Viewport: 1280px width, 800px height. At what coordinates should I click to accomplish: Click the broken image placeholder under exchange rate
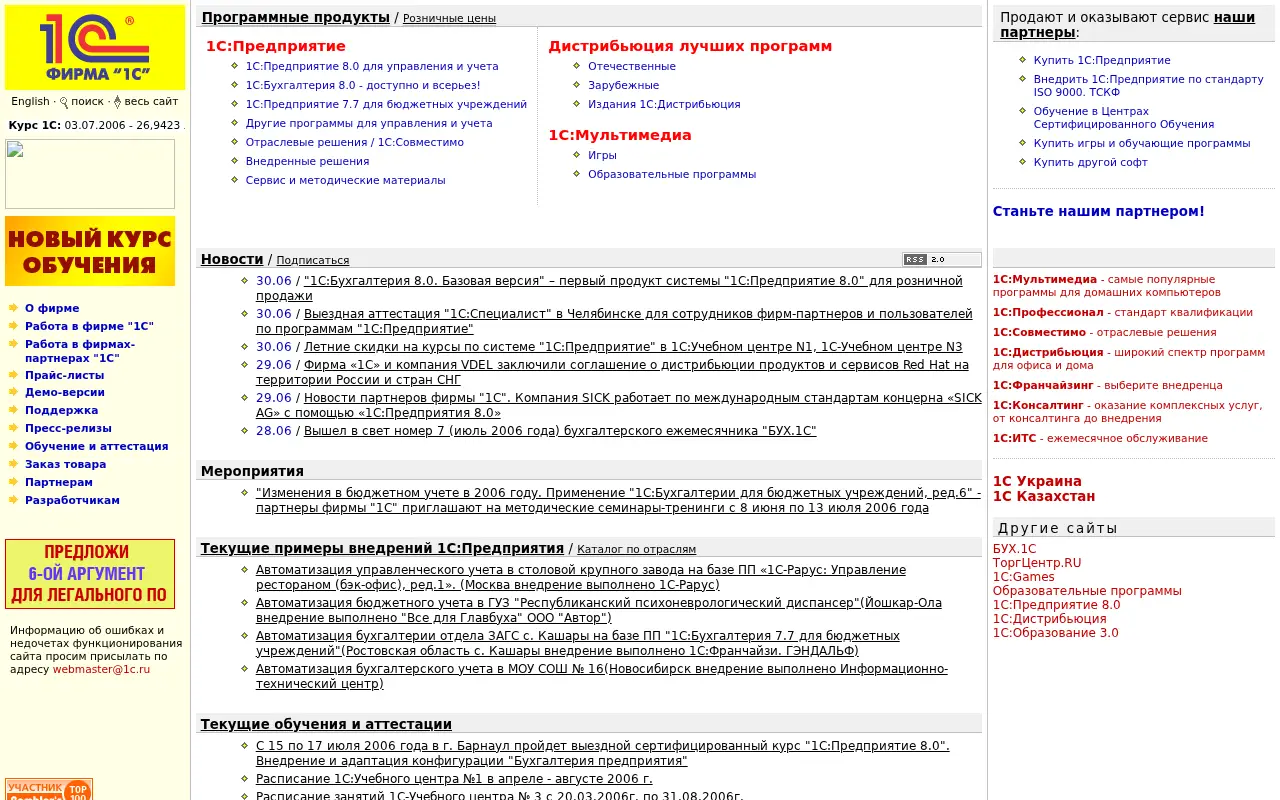[x=90, y=174]
